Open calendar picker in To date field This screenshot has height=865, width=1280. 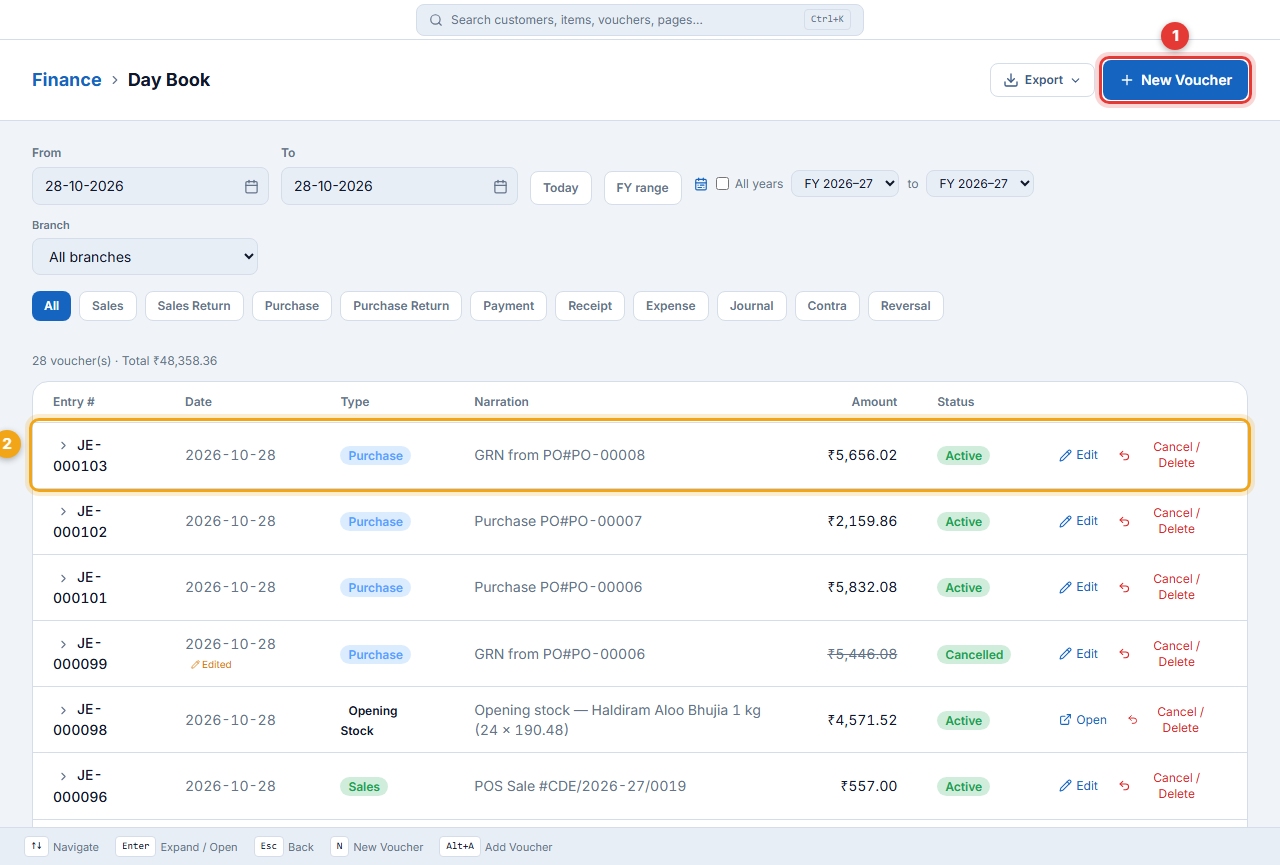click(x=500, y=186)
